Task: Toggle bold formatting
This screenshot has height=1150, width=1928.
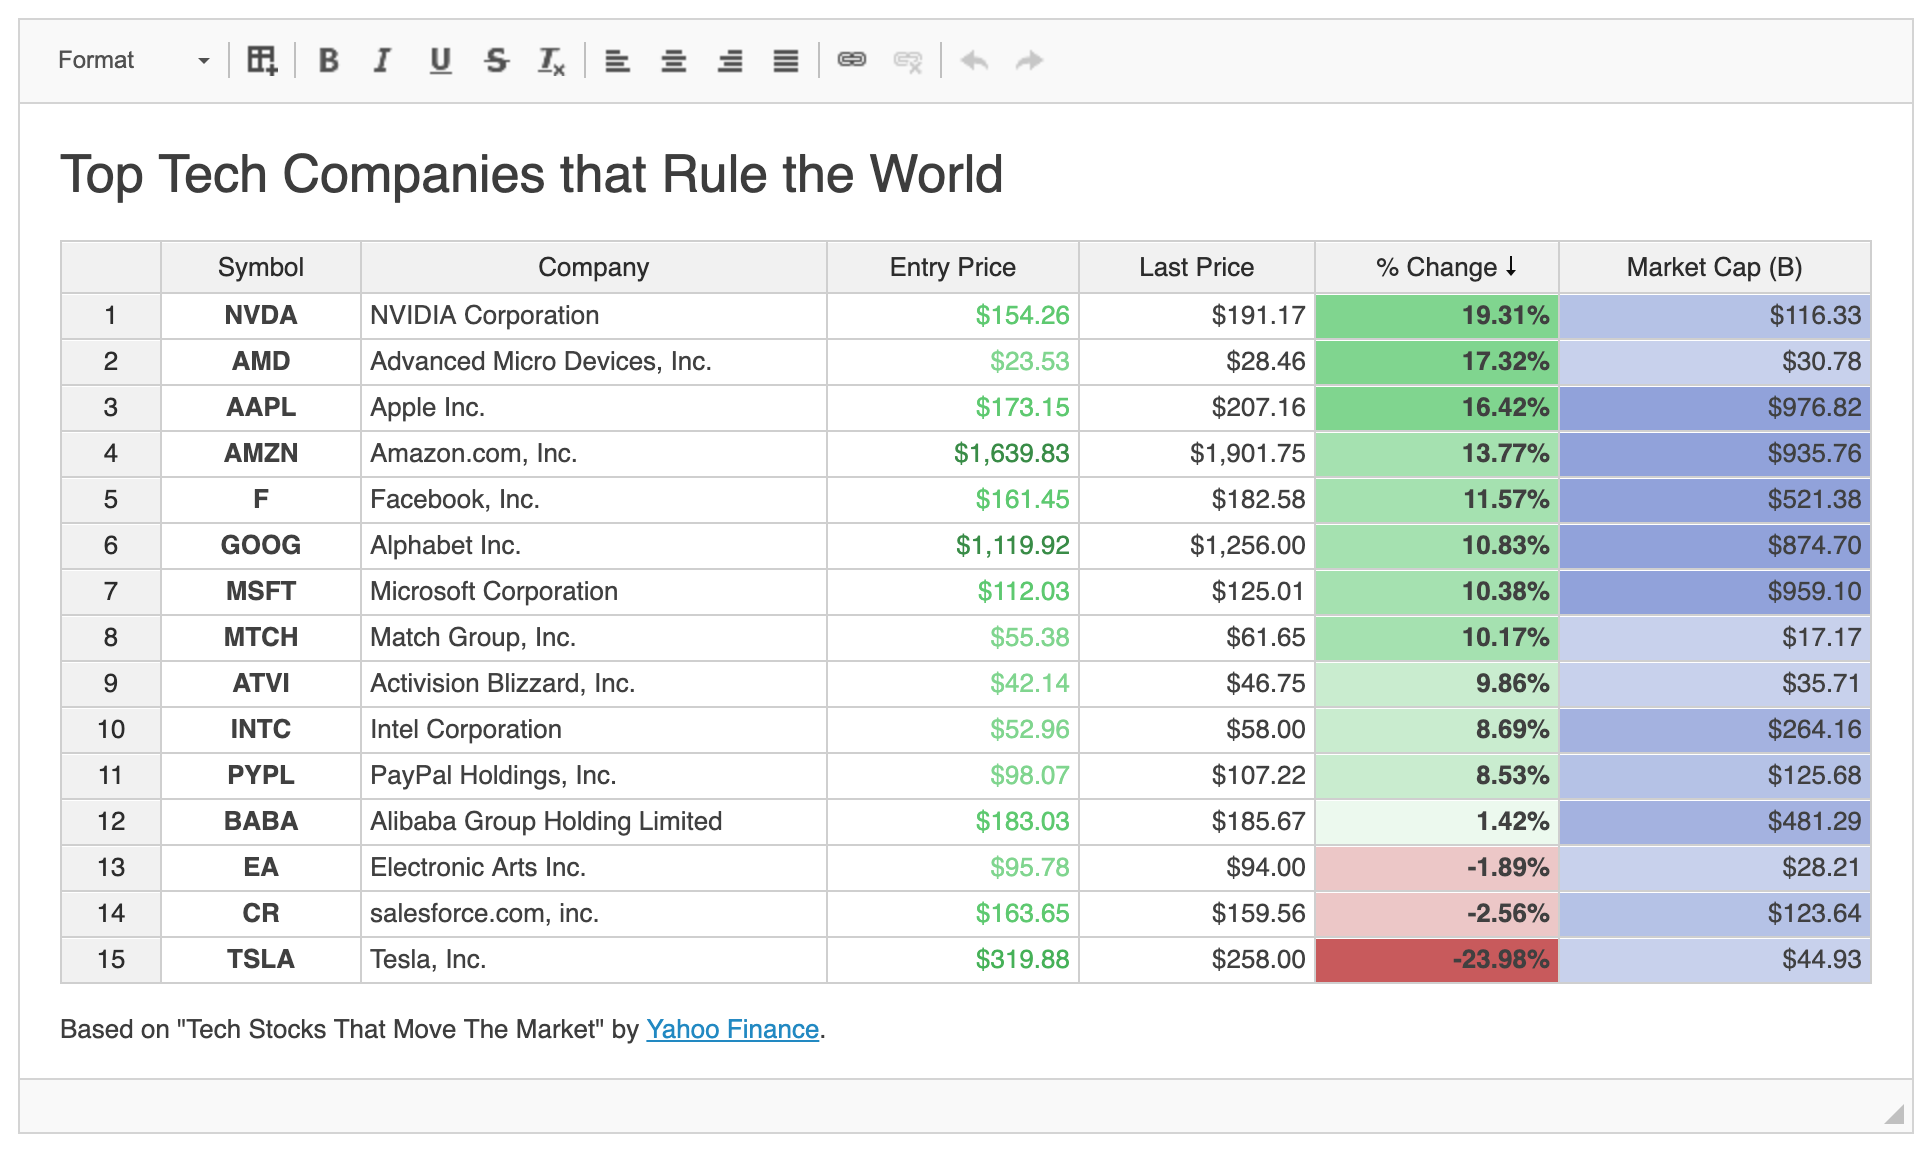Action: click(328, 61)
